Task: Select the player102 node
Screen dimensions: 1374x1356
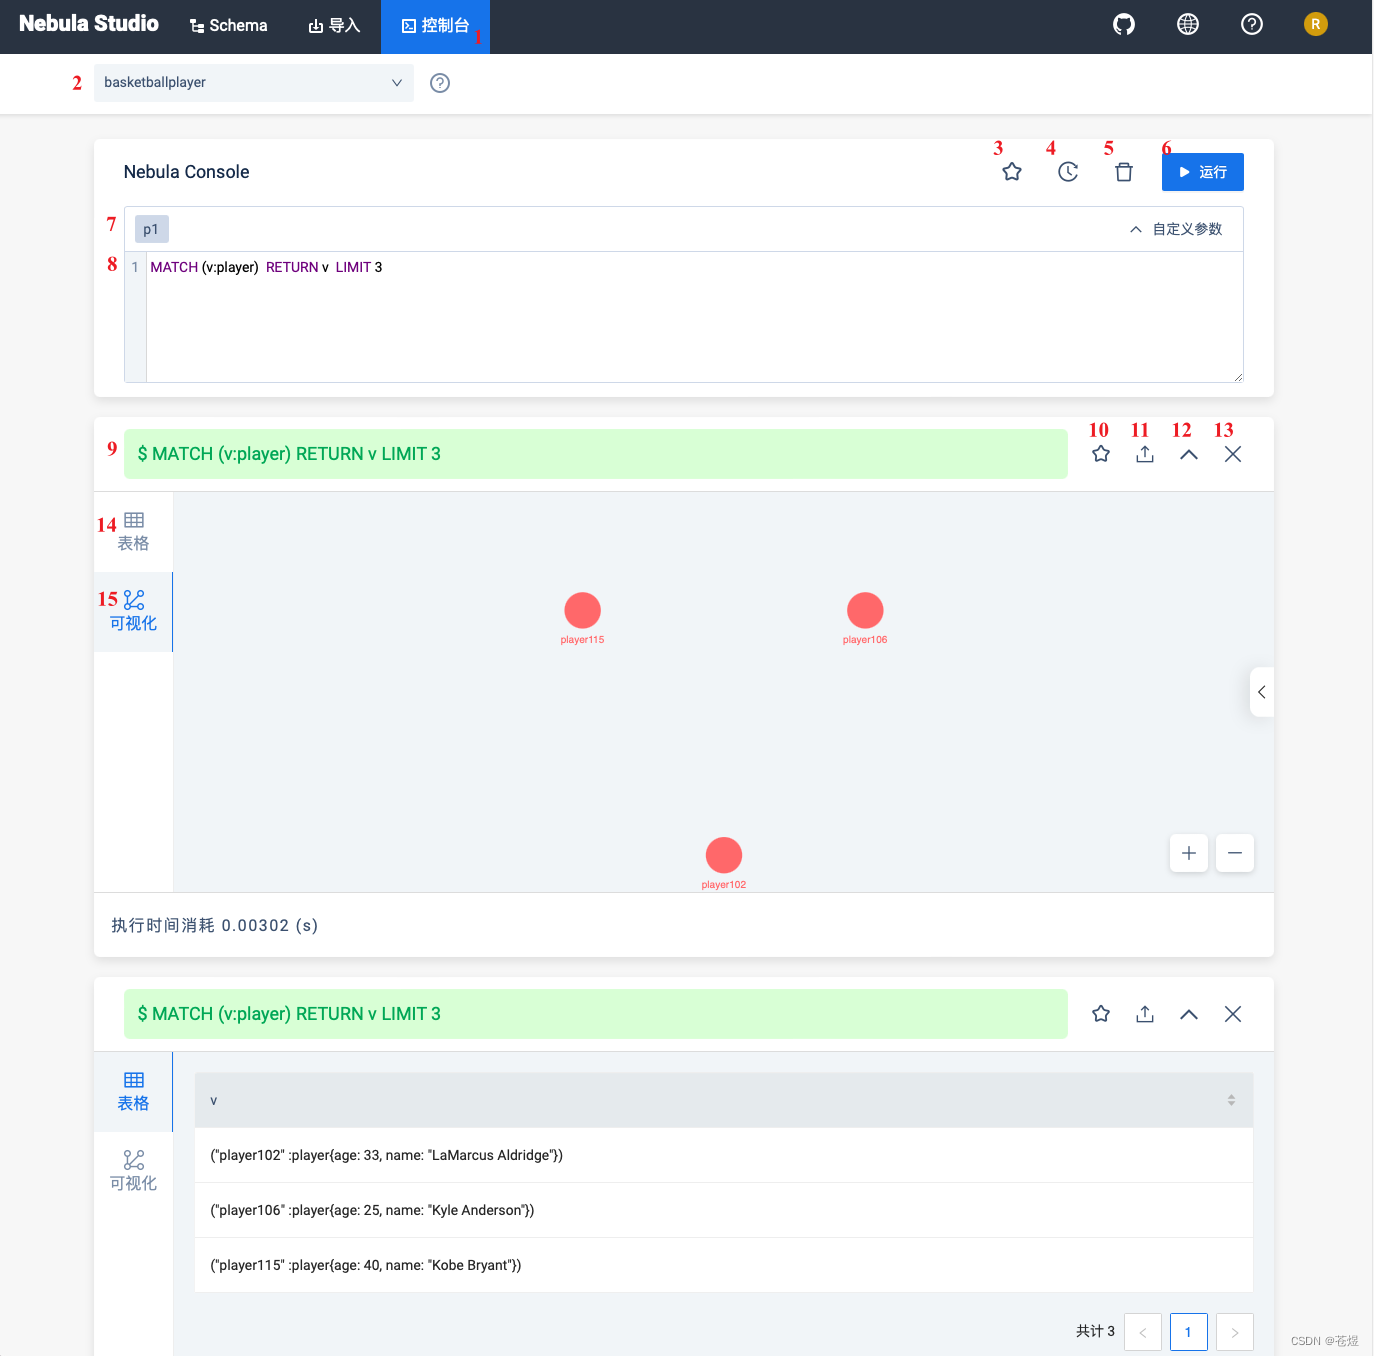Action: tap(724, 855)
